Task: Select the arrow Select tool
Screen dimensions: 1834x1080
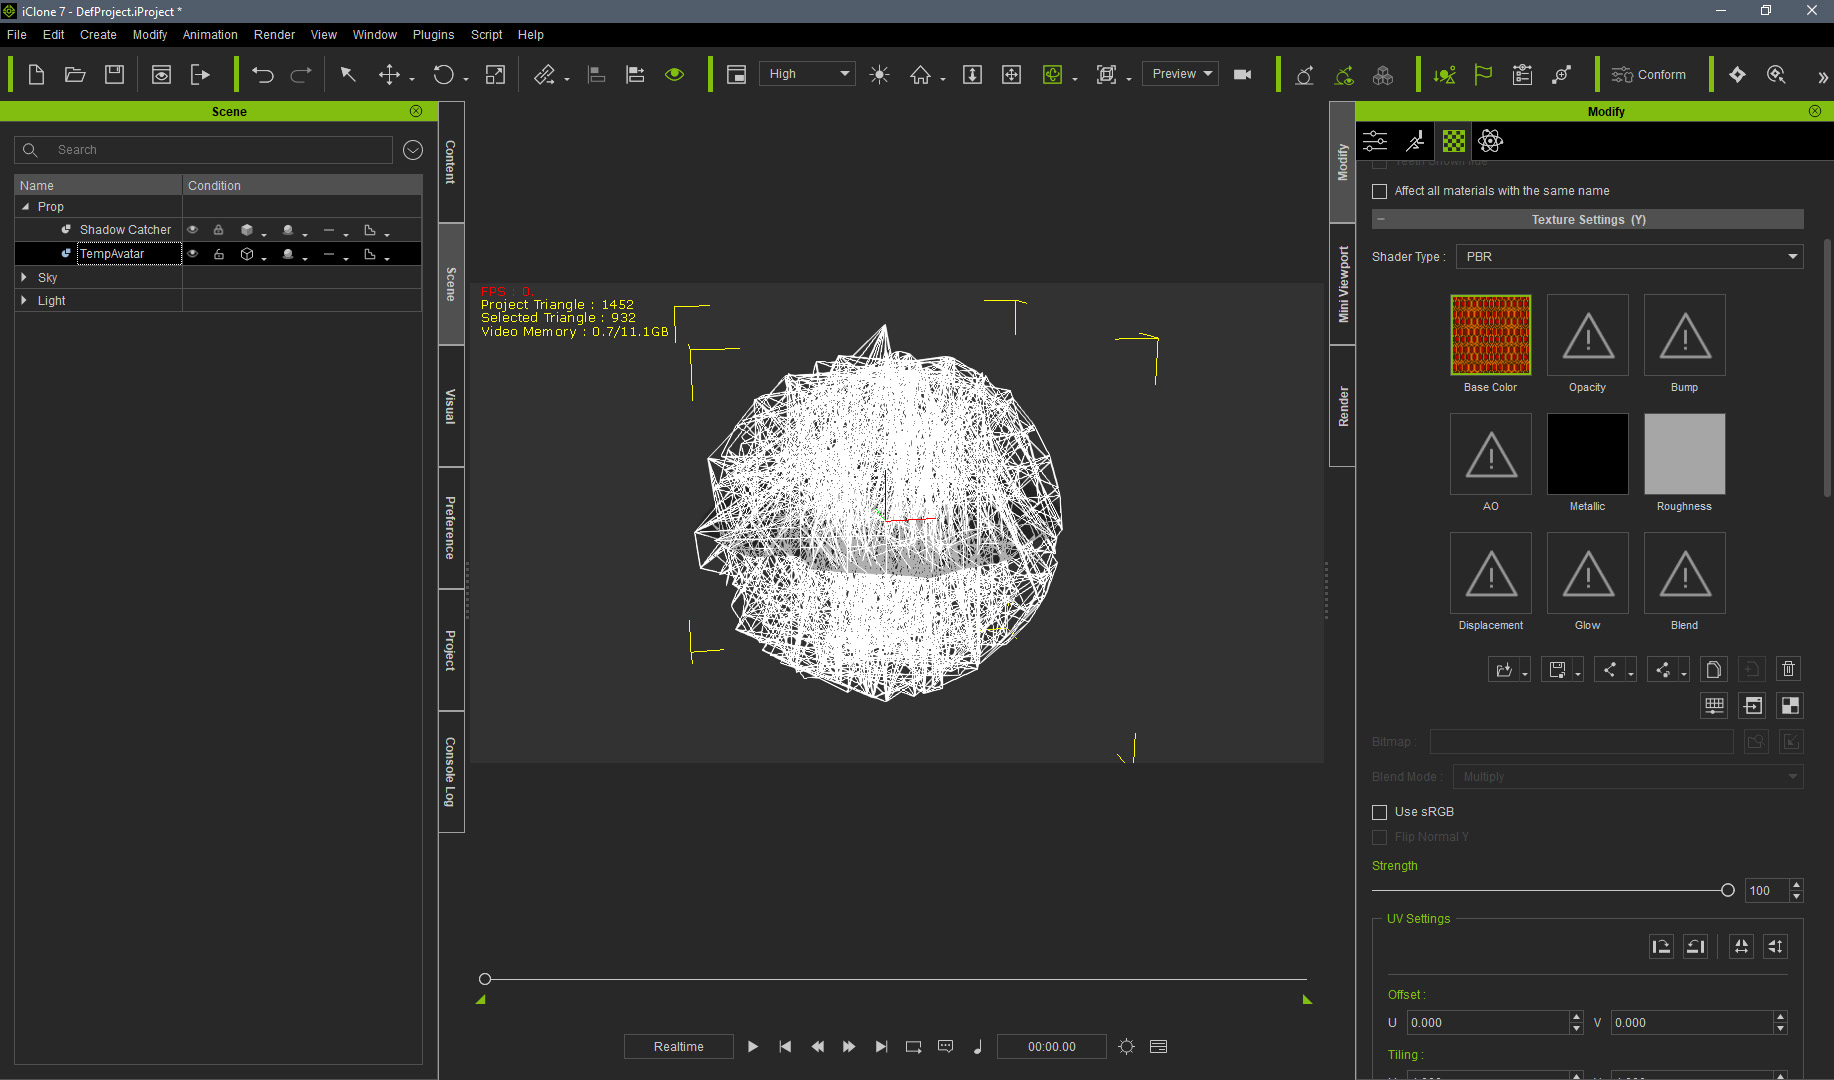Action: pyautogui.click(x=348, y=75)
